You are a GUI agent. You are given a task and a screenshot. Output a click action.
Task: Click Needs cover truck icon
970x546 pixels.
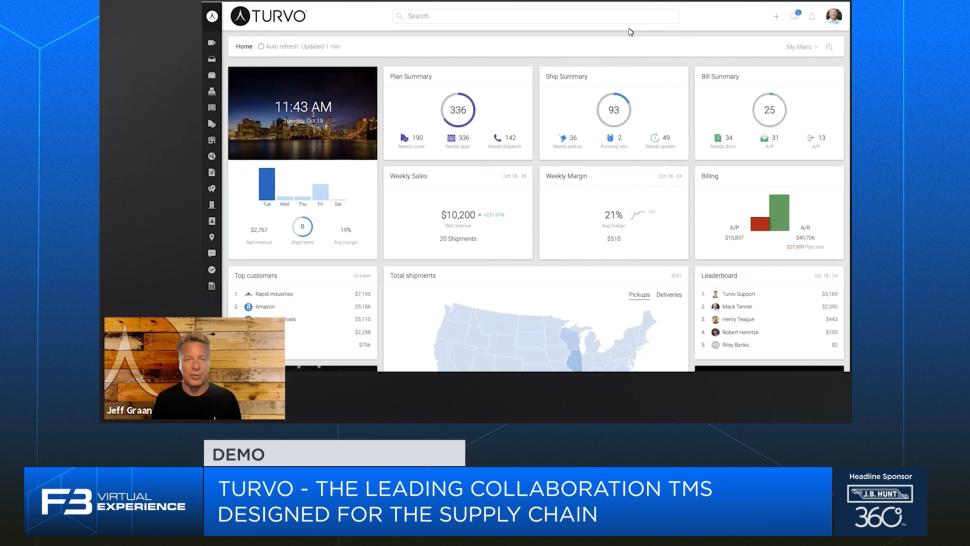pos(404,138)
